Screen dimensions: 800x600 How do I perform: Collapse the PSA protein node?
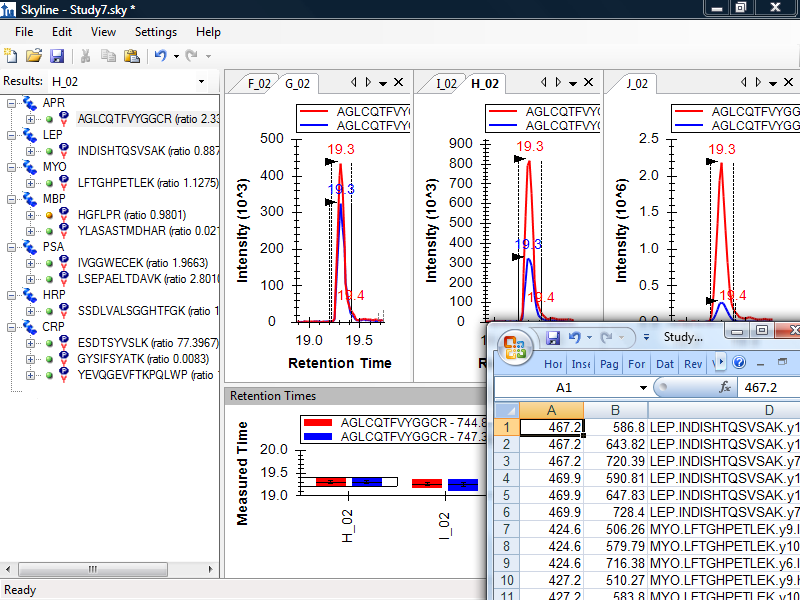point(12,247)
